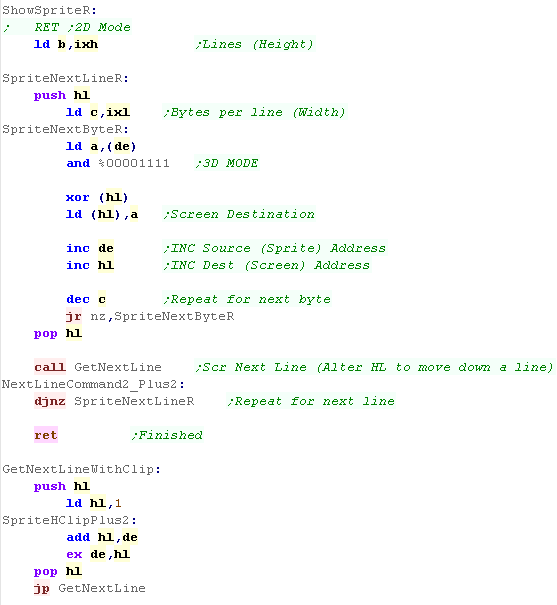The image size is (557, 605).
Task: Place cursor on 'ld b,ixh' instruction
Action: click(66, 44)
